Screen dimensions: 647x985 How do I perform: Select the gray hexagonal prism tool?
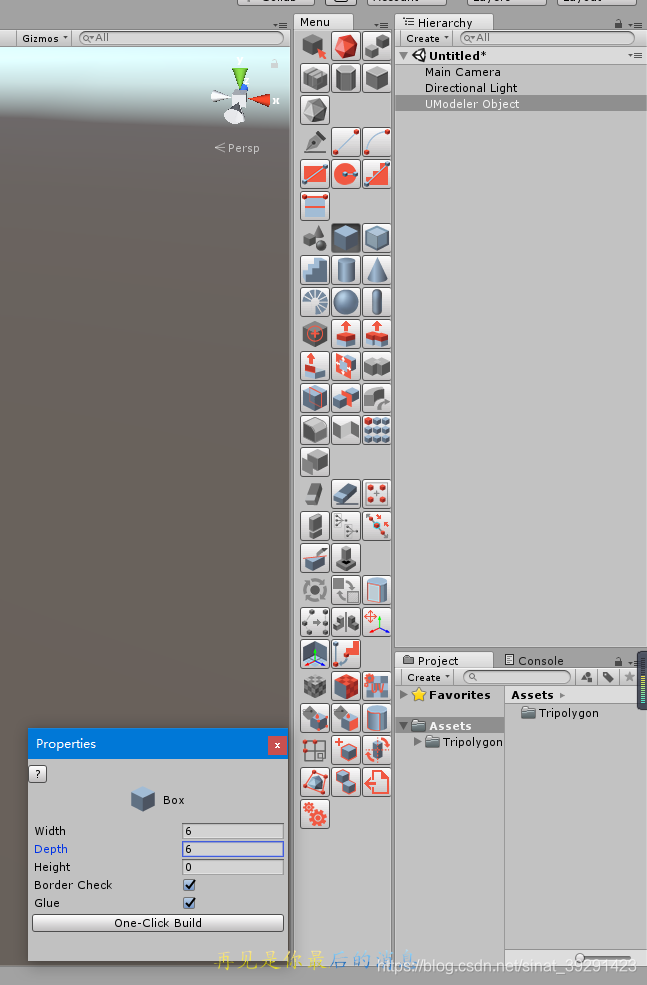346,79
